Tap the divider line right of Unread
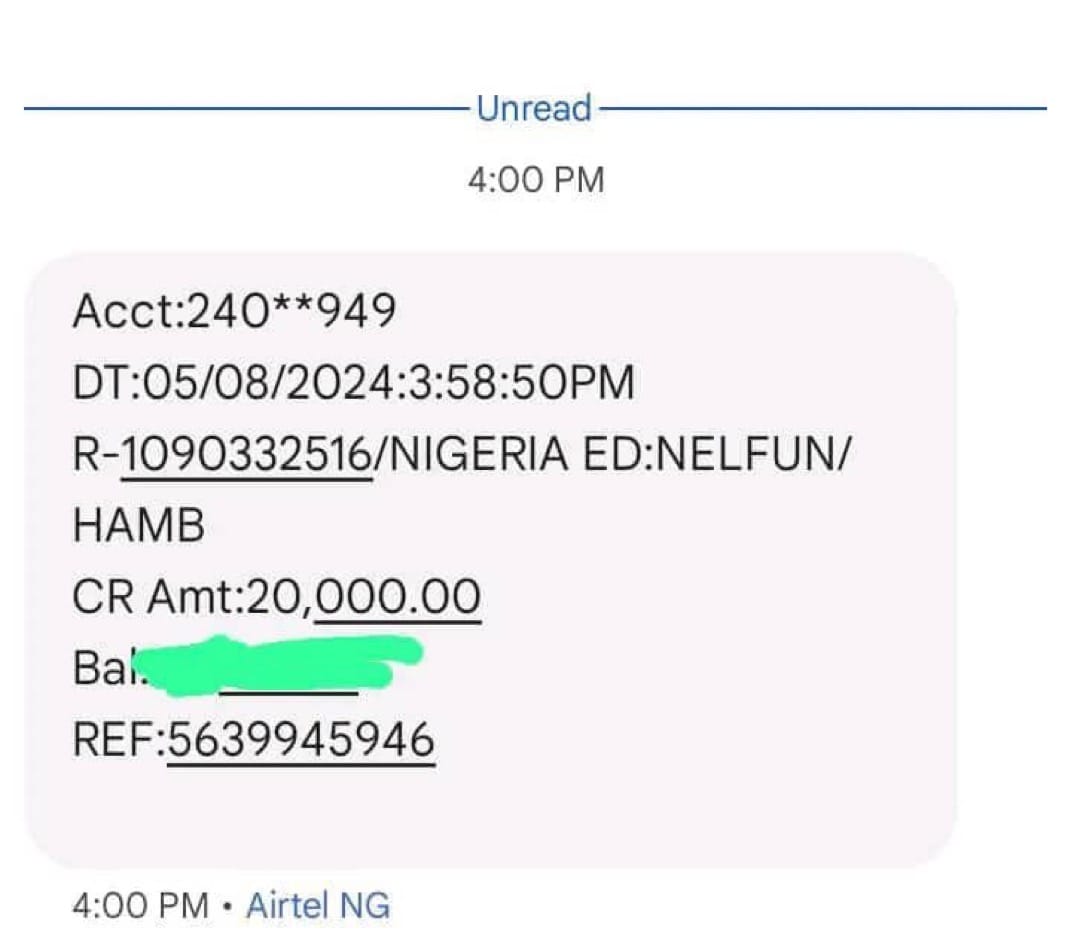The image size is (1070, 946). click(x=822, y=108)
